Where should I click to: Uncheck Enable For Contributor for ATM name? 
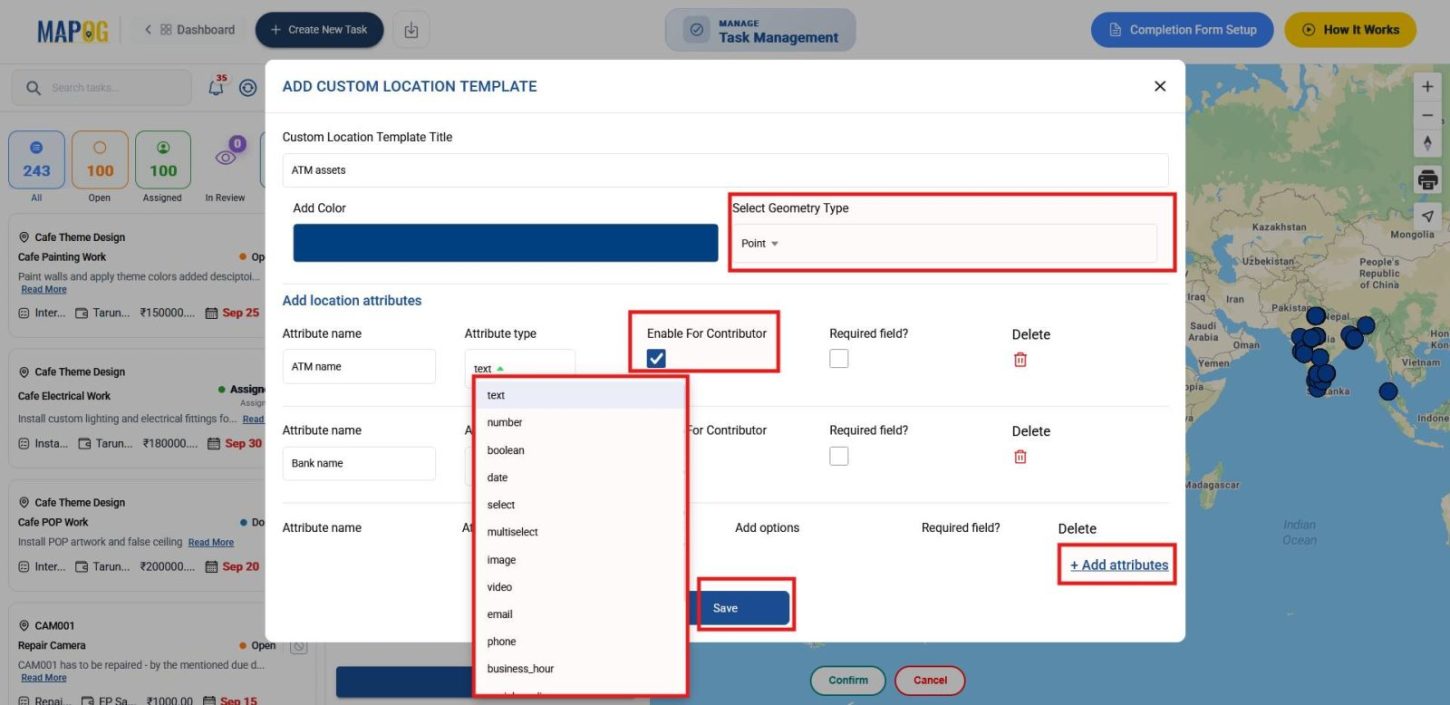pos(656,358)
